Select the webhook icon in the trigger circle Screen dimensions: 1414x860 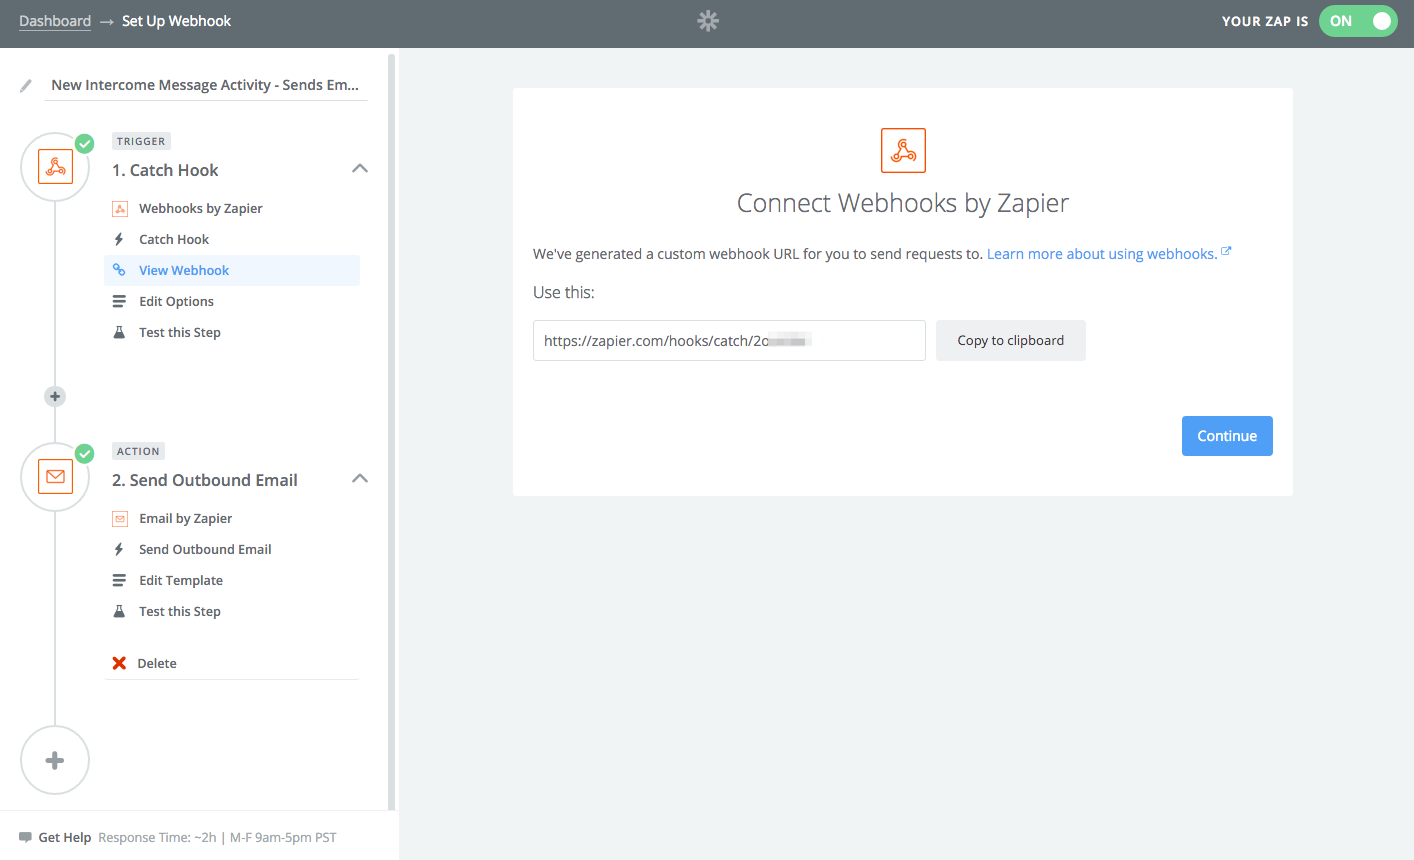coord(55,167)
